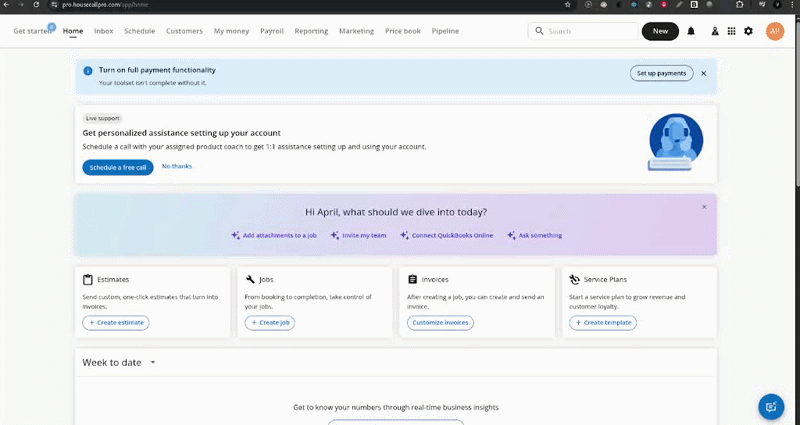The image size is (800, 425).
Task: Click the 'Live support' label
Action: 103,118
